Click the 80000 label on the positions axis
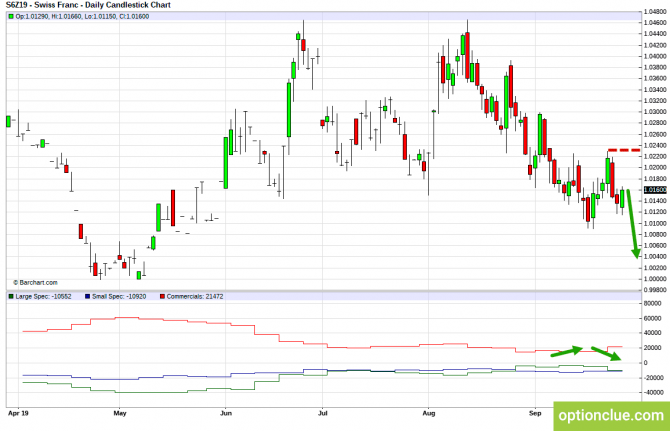 pos(652,303)
